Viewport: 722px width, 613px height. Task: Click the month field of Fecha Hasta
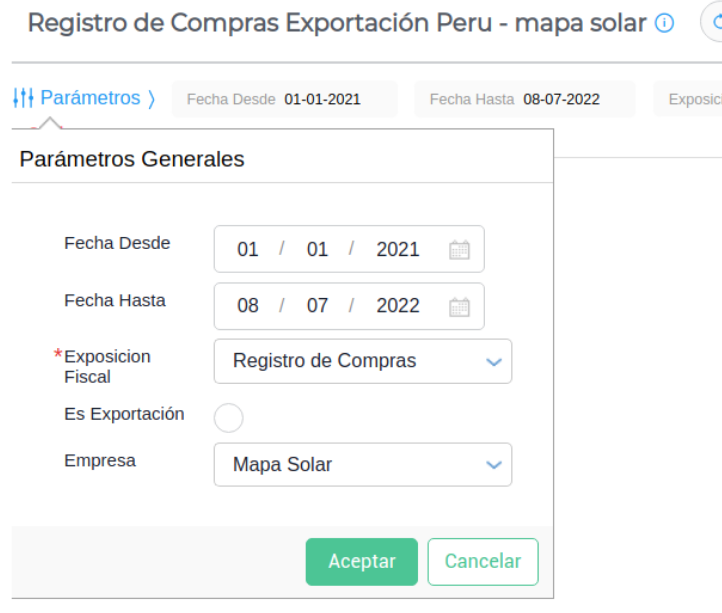click(x=317, y=306)
